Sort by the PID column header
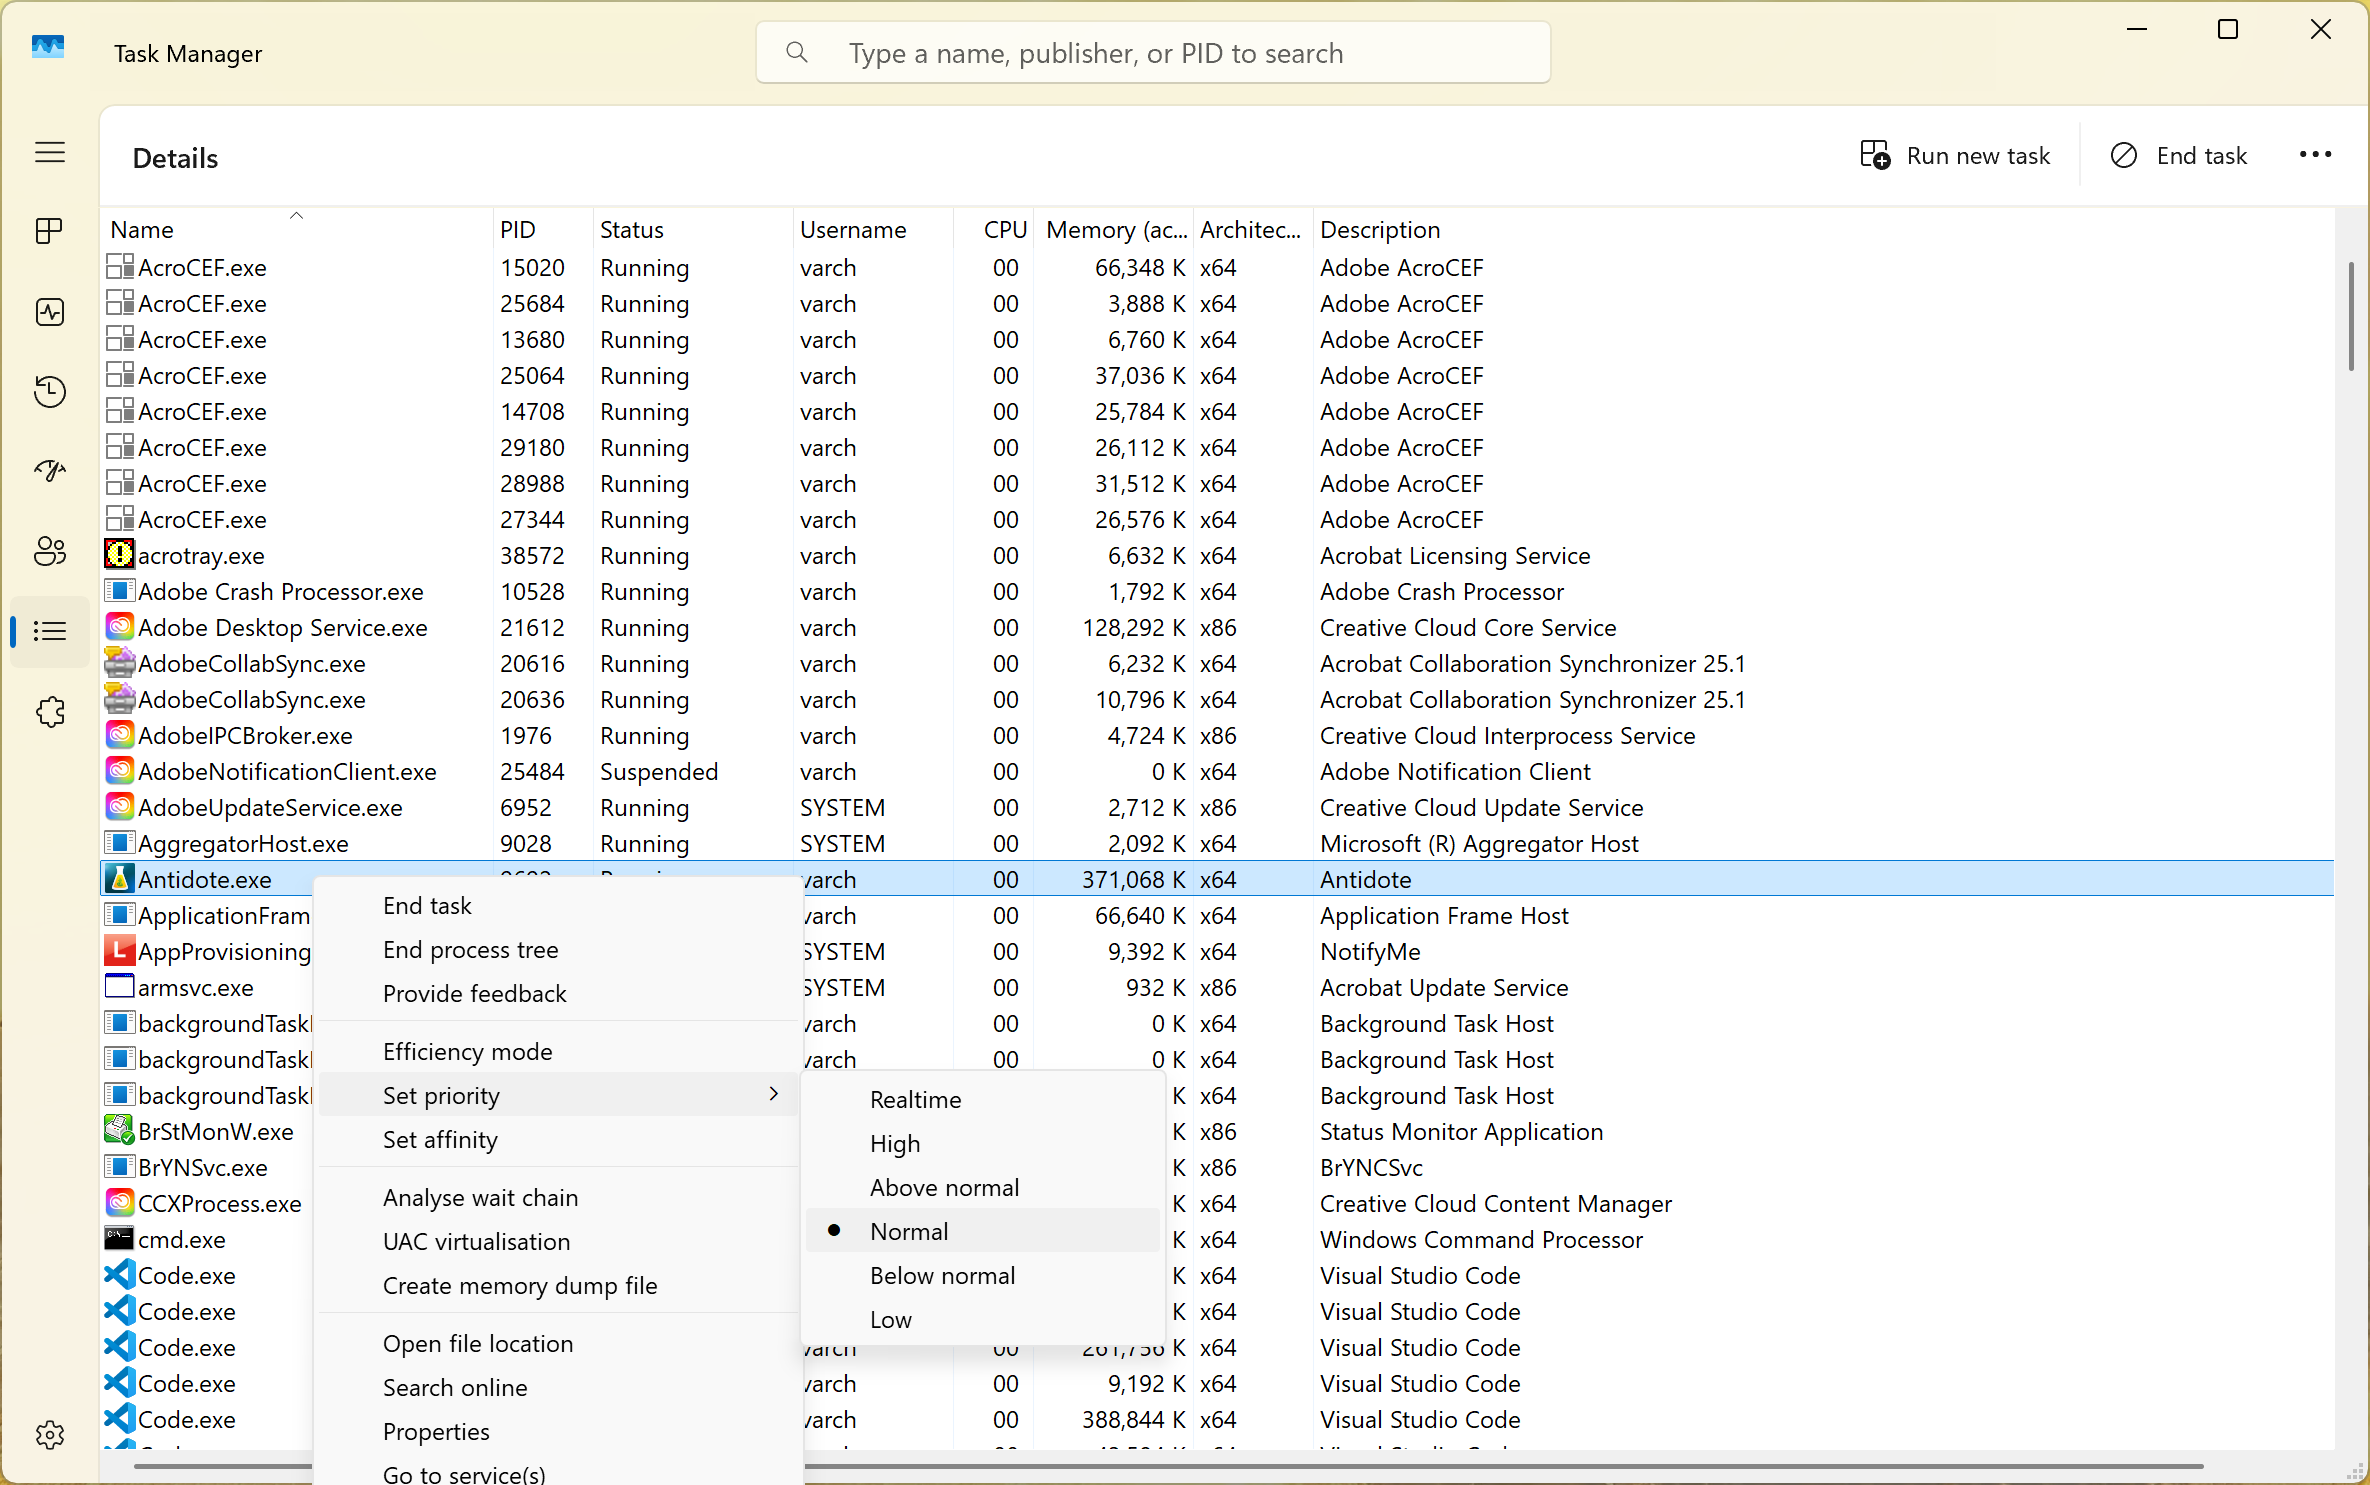The height and width of the screenshot is (1485, 2370). point(543,229)
